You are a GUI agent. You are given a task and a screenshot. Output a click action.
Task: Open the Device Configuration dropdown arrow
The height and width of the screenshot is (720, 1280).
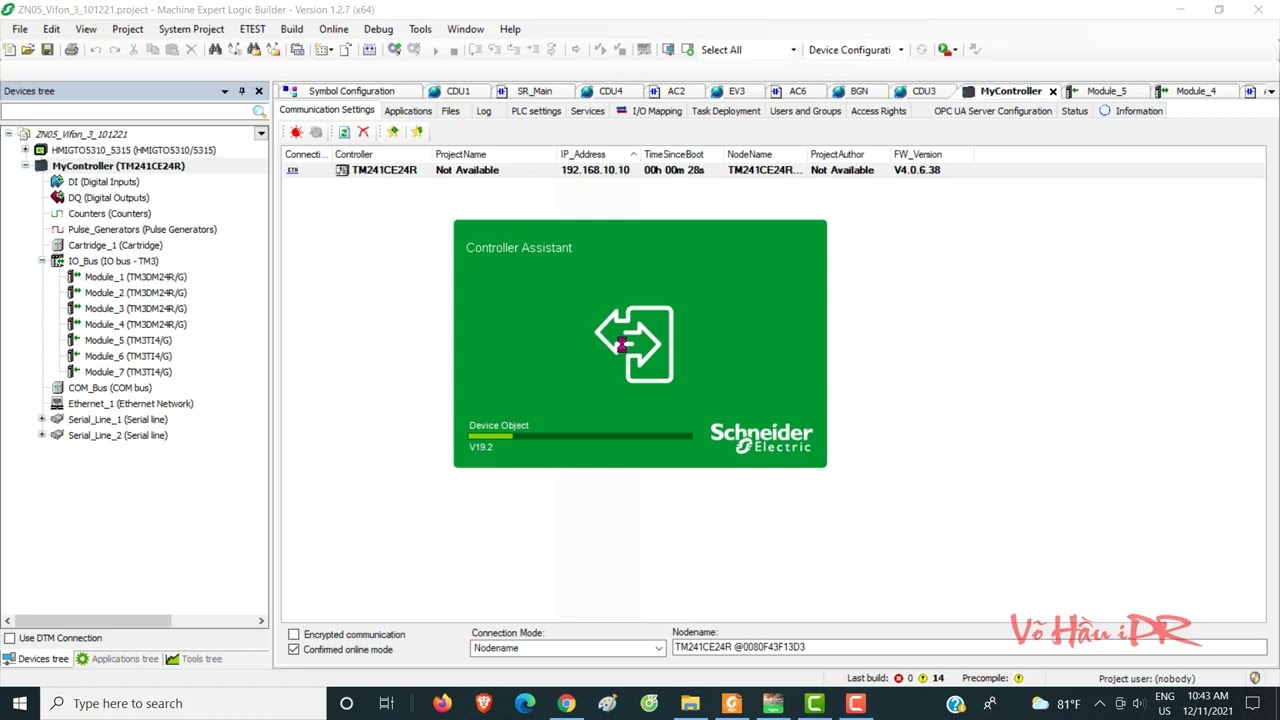(x=901, y=49)
